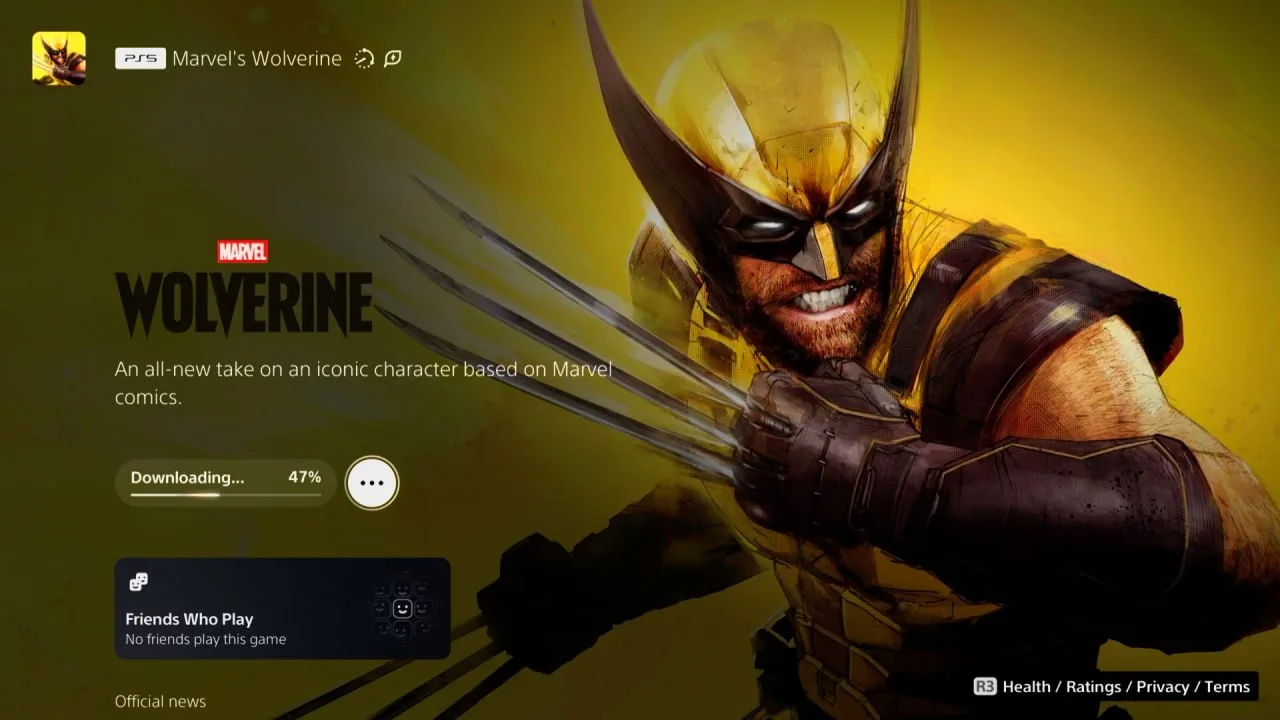This screenshot has height=720, width=1280.
Task: Open the Friends Who Play card
Action: coord(282,608)
